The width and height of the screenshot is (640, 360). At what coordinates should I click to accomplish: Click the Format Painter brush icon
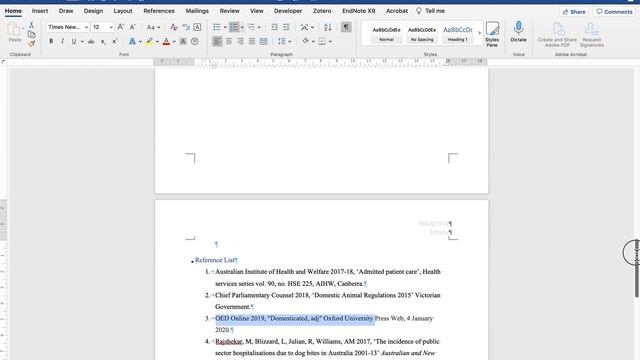[x=31, y=43]
